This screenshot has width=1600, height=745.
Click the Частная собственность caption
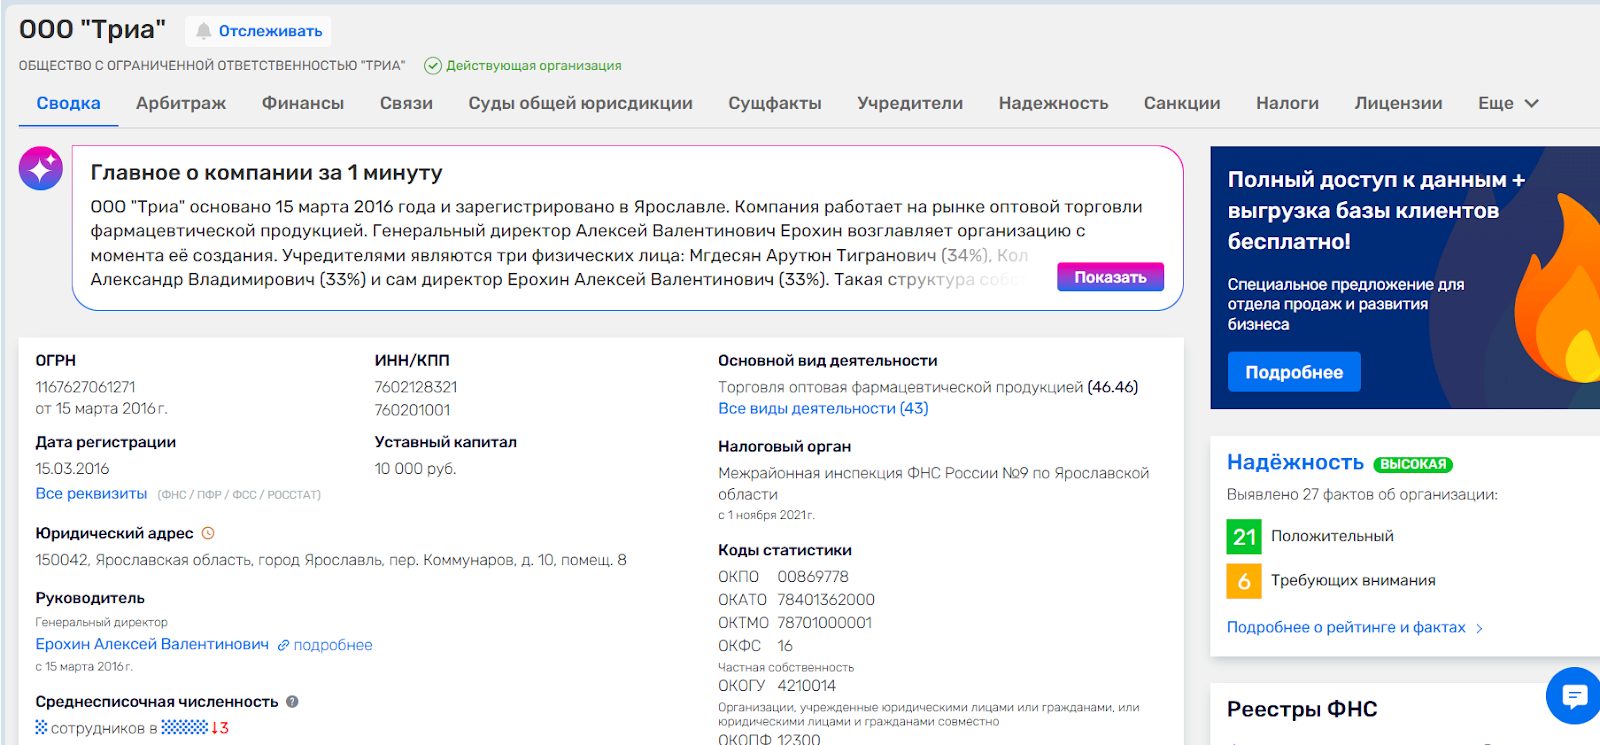pos(786,667)
